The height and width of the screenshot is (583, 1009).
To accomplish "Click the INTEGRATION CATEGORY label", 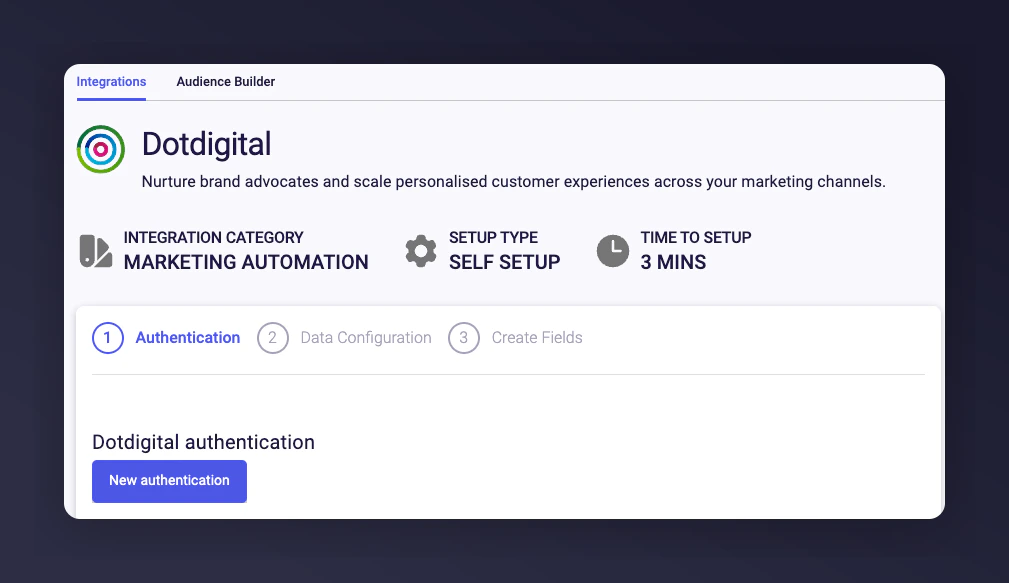I will (x=213, y=237).
